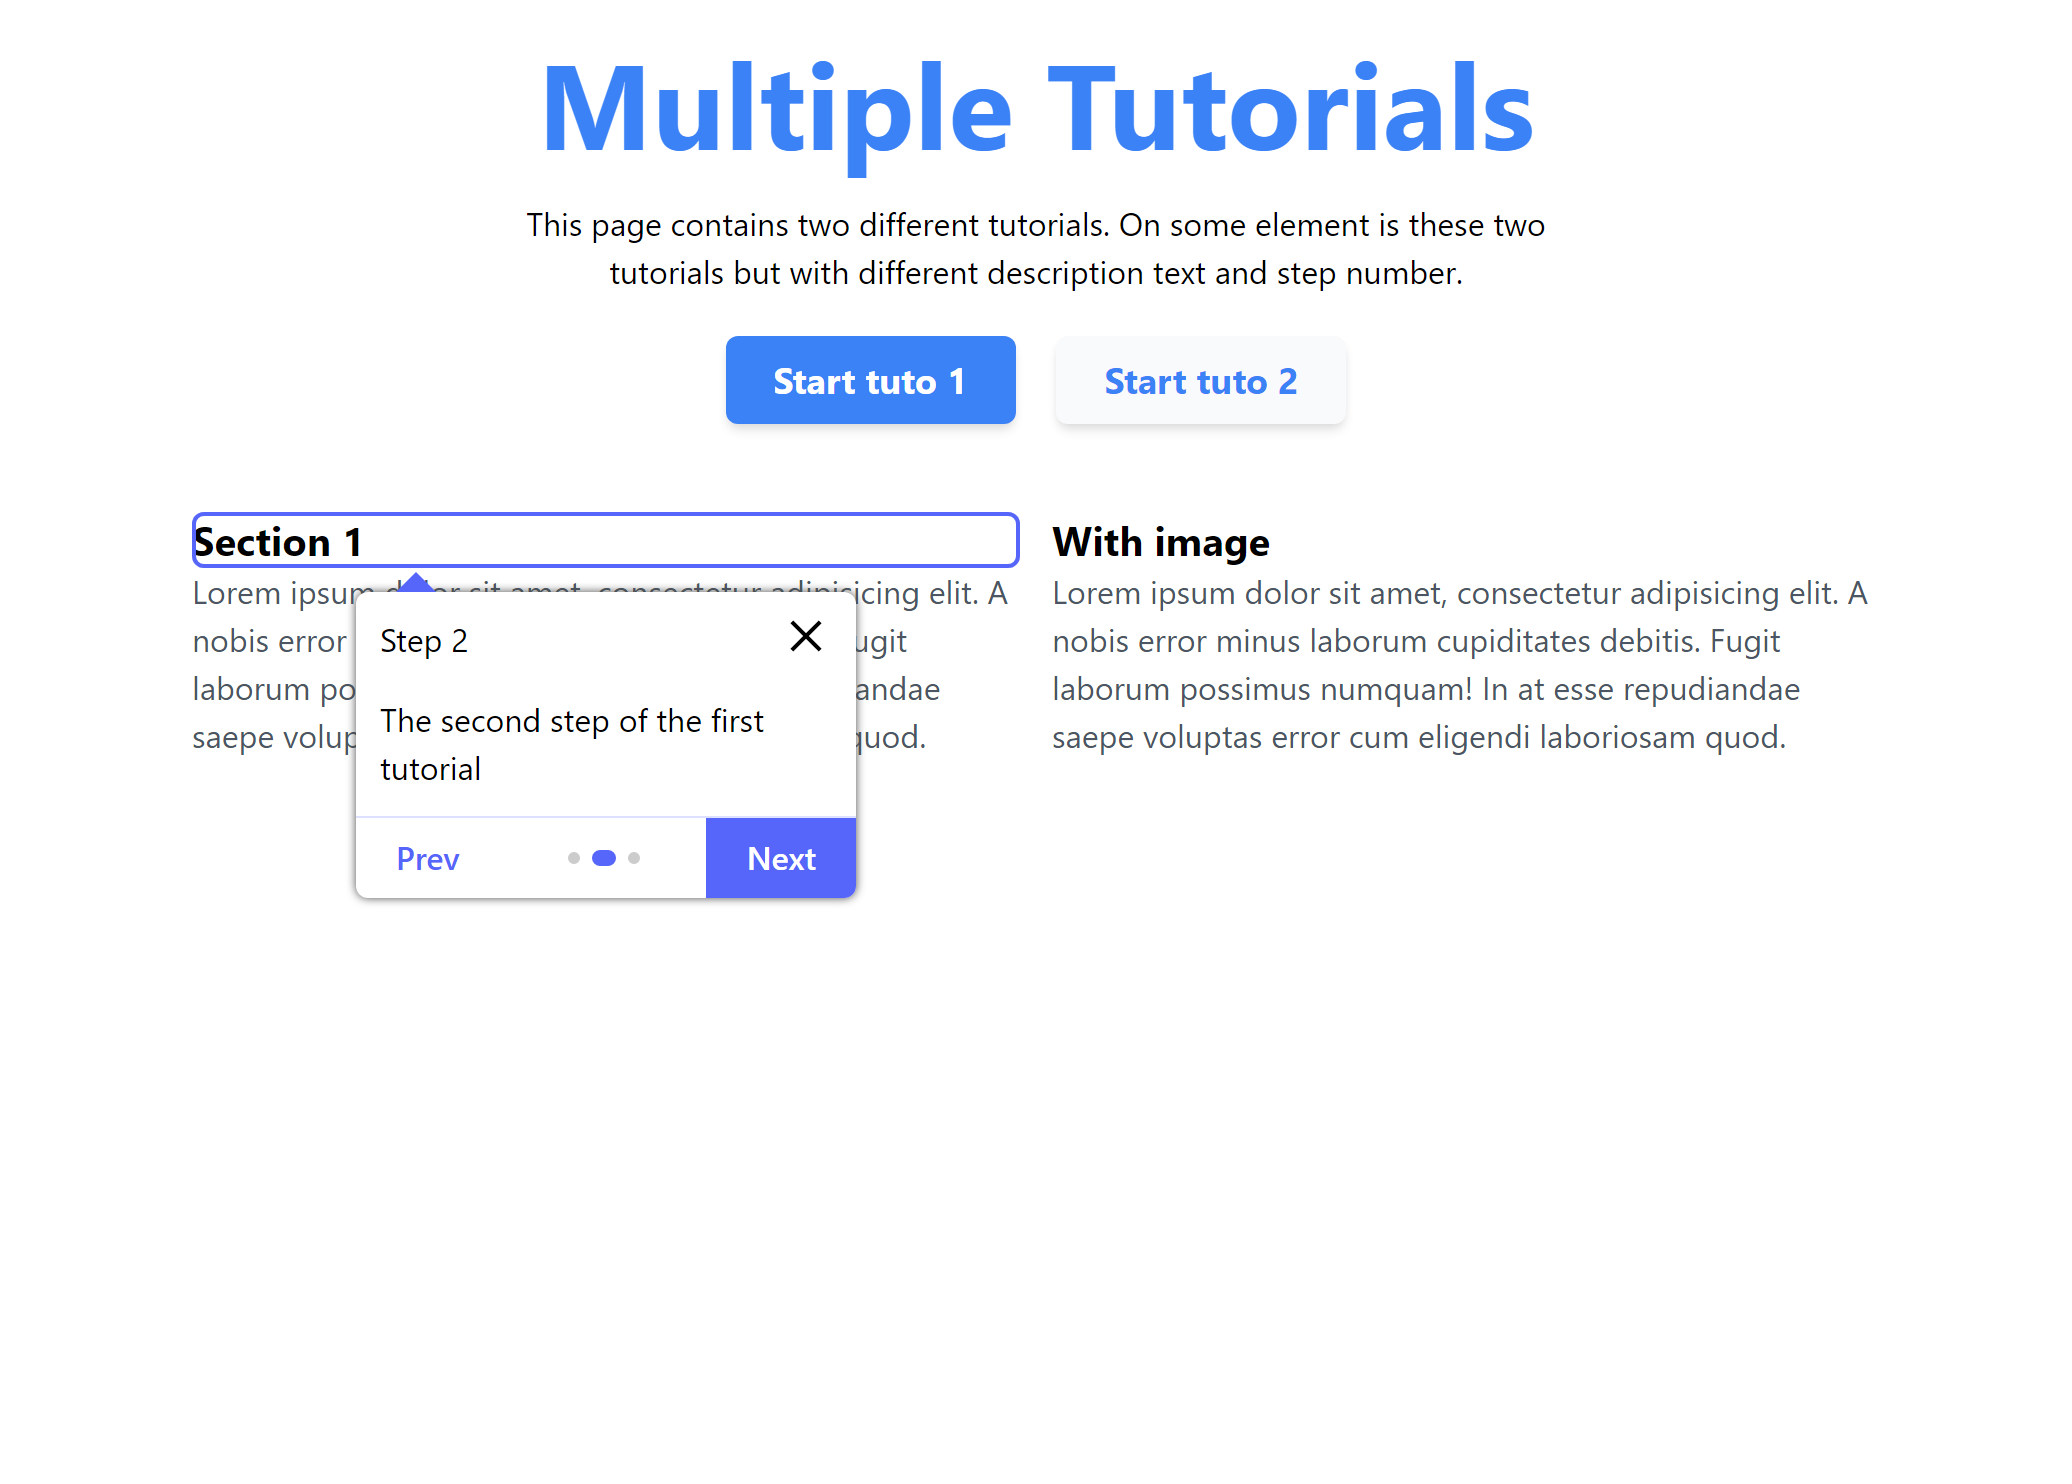The image size is (2072, 1484).
Task: Click the tutorial step description text
Action: (572, 743)
